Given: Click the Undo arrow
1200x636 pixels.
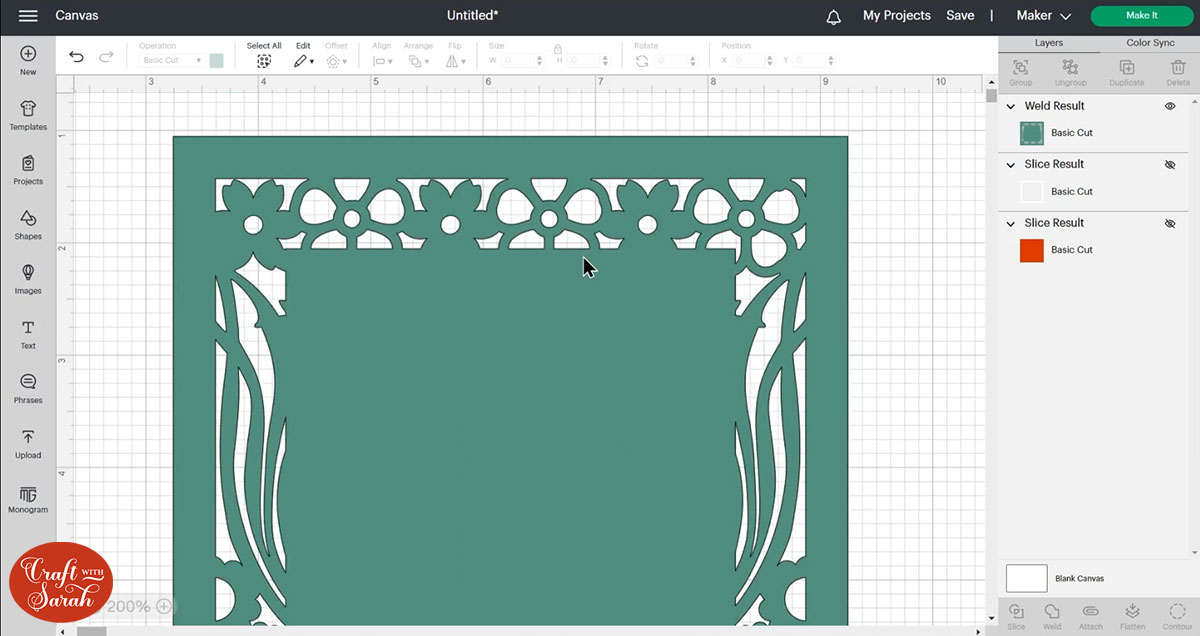Looking at the screenshot, I should point(77,57).
